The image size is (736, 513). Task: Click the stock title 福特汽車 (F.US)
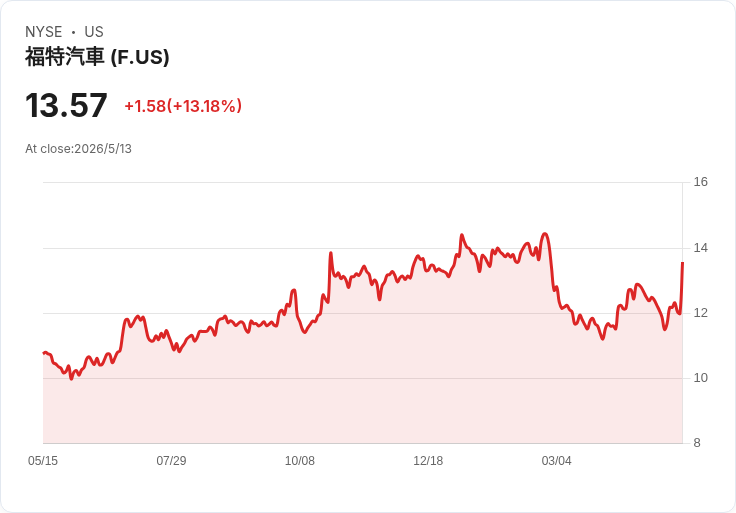(97, 57)
